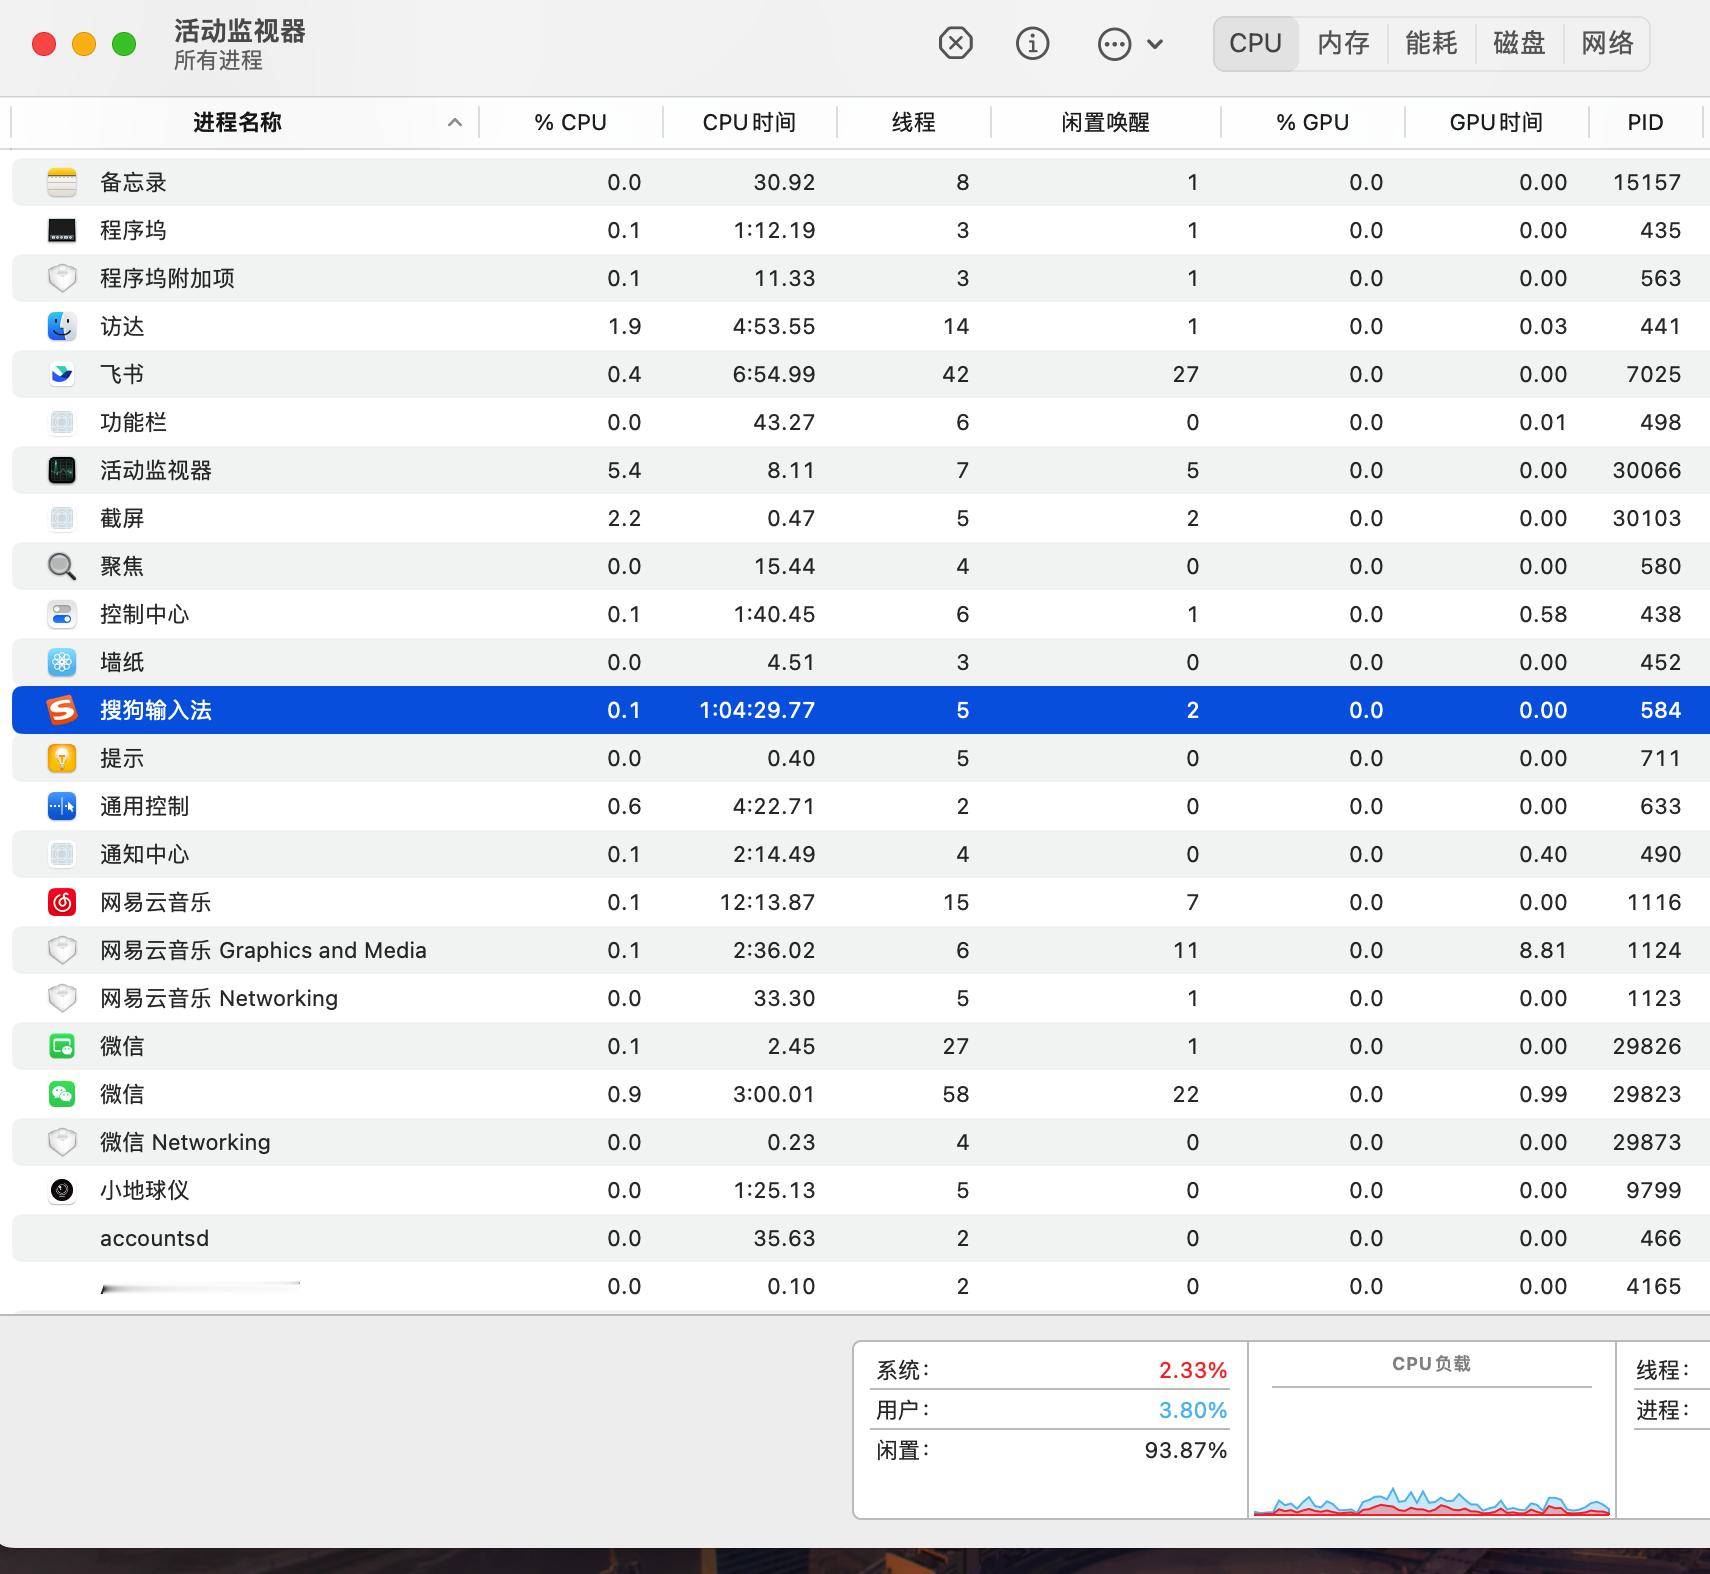The image size is (1710, 1574).
Task: Switch to the 磁盘 tab
Action: (x=1519, y=43)
